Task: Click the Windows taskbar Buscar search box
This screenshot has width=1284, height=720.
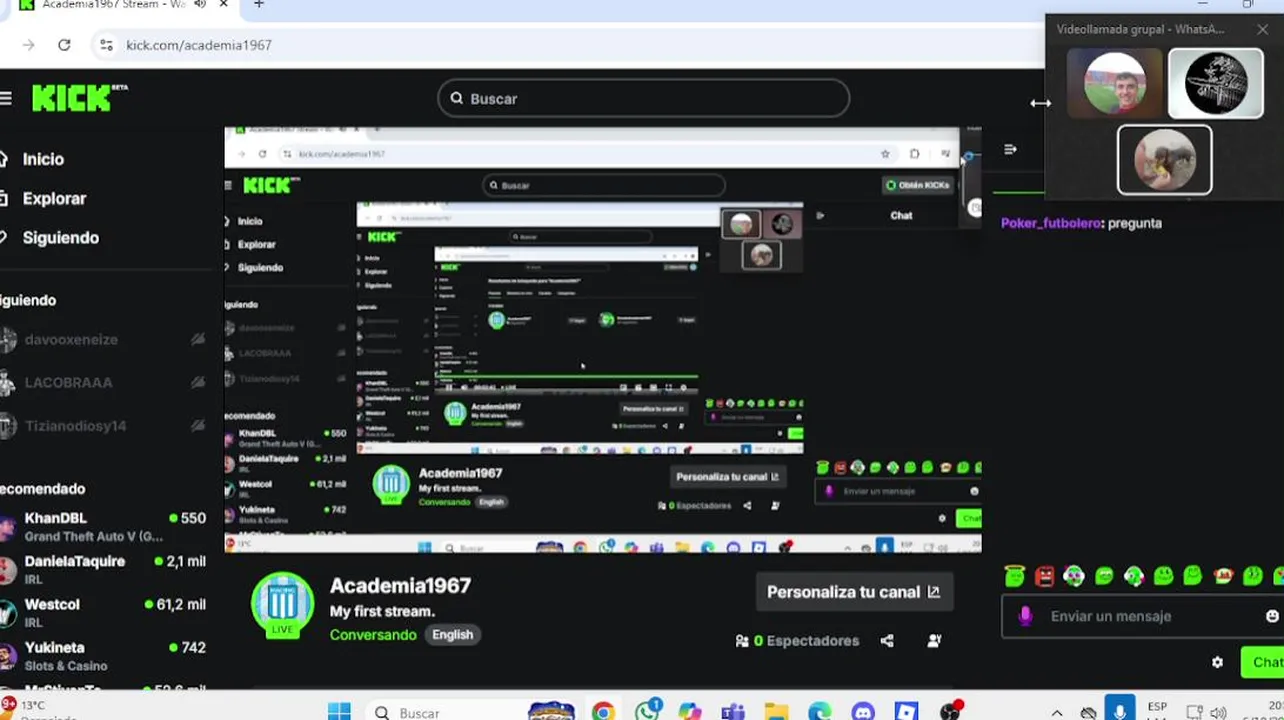Action: pos(440,713)
